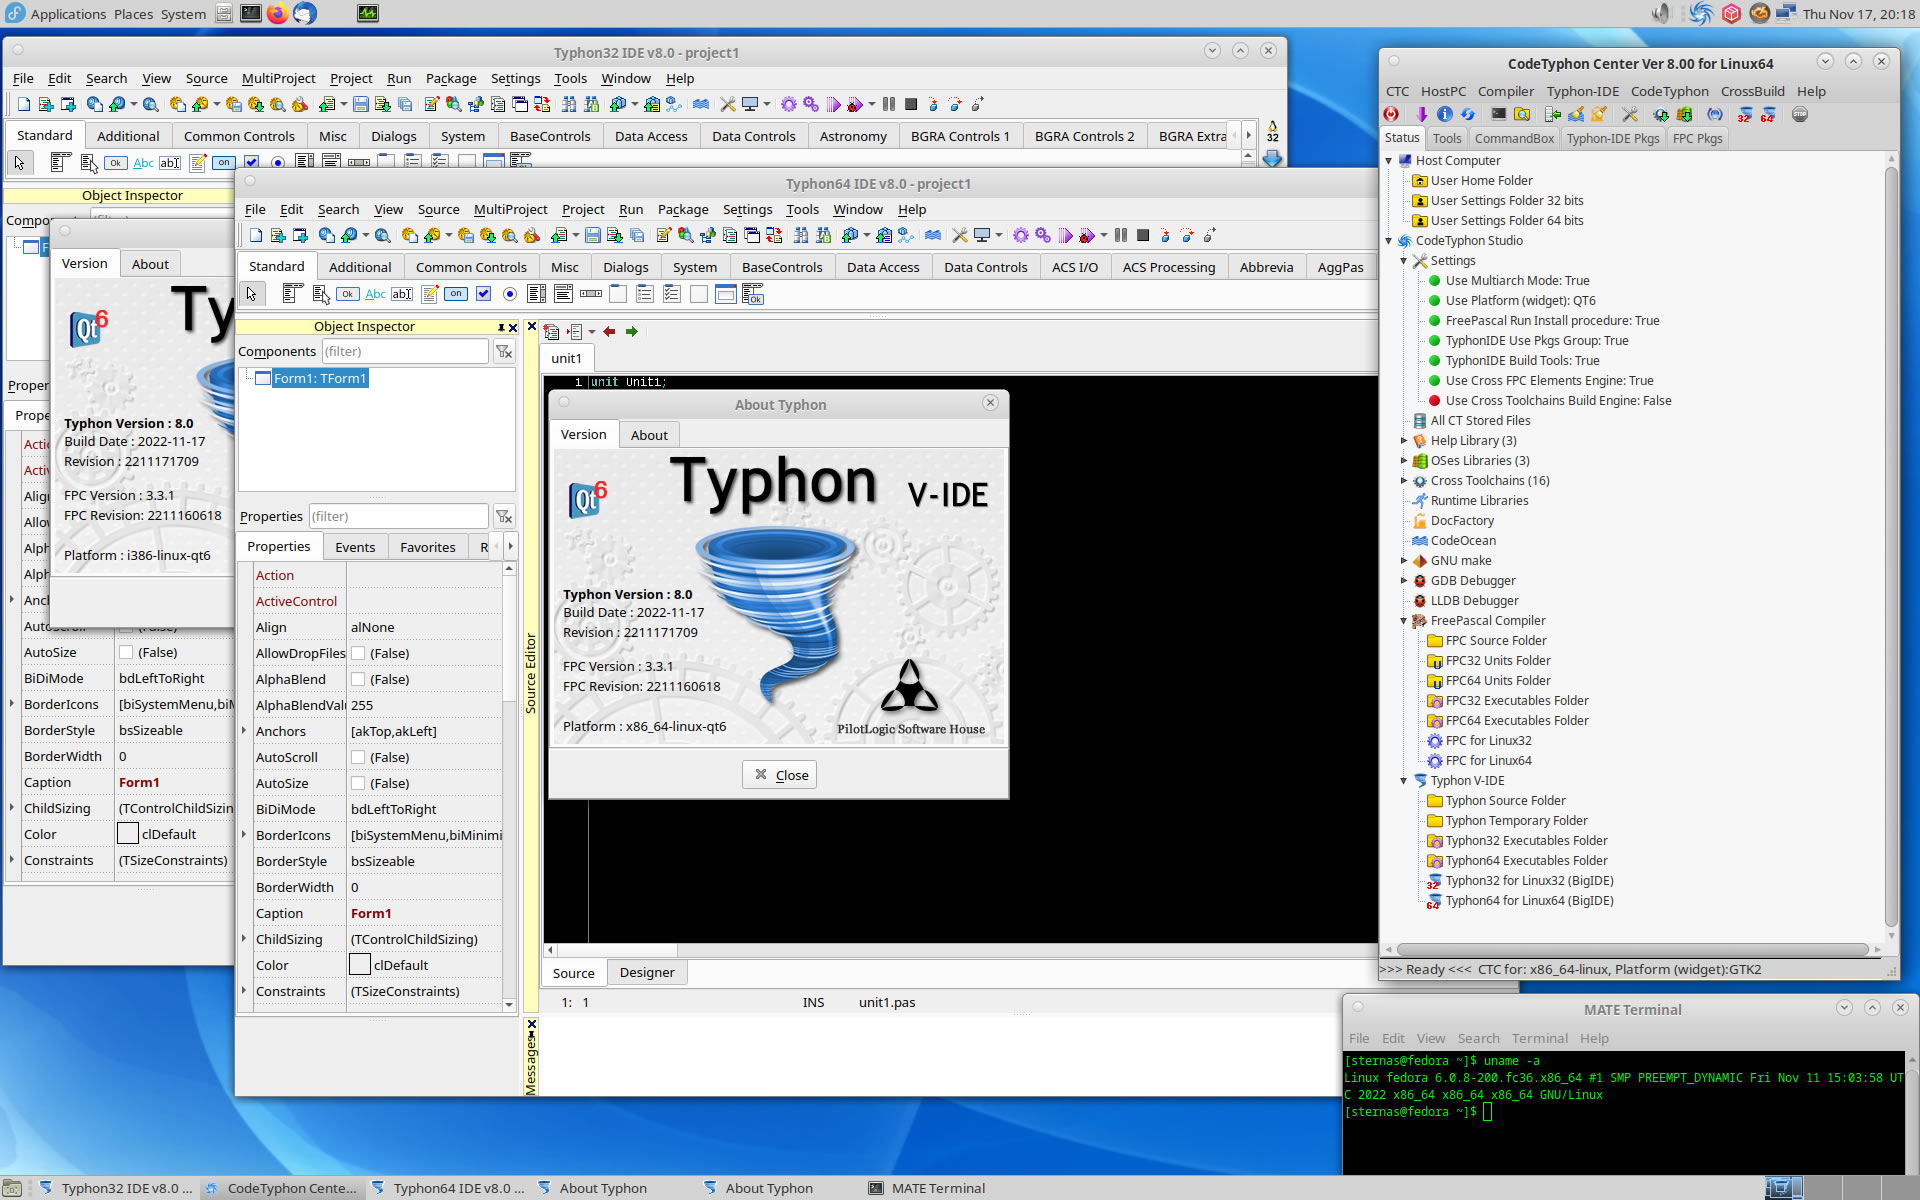The image size is (1920, 1200).
Task: Click the Properties filter funnel icon in the Typhon64 Object Inspector
Action: click(504, 516)
